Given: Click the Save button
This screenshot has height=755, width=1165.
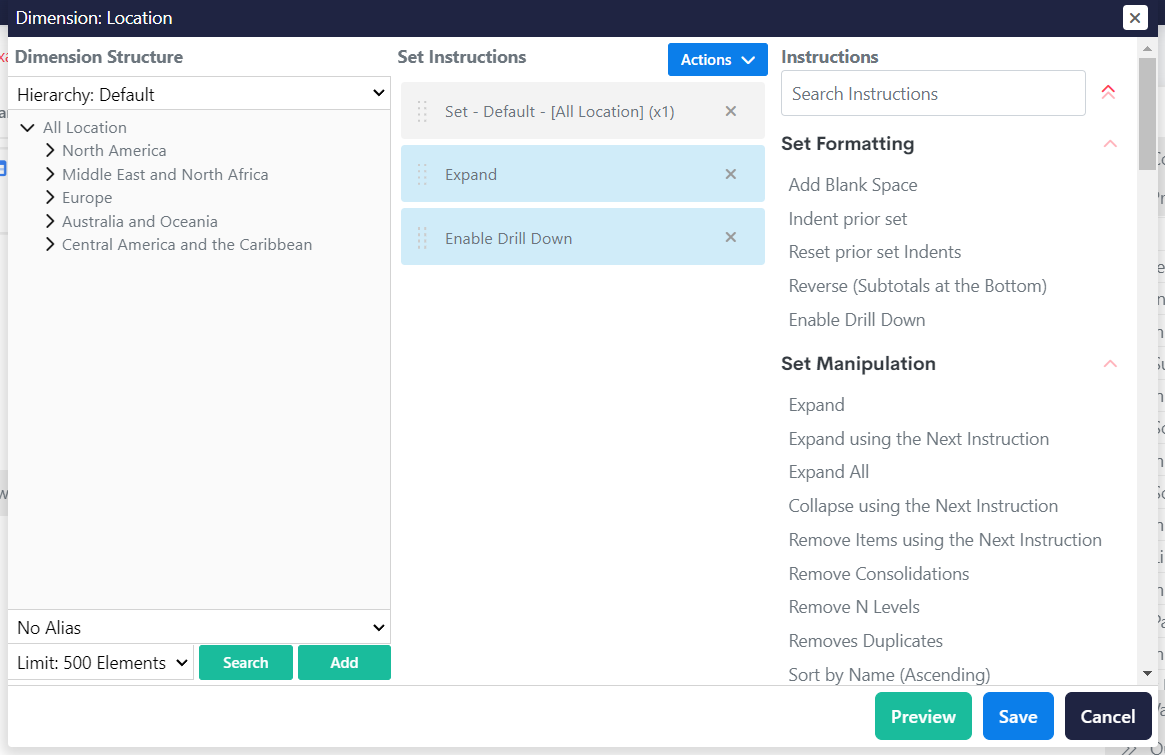Looking at the screenshot, I should [1017, 716].
